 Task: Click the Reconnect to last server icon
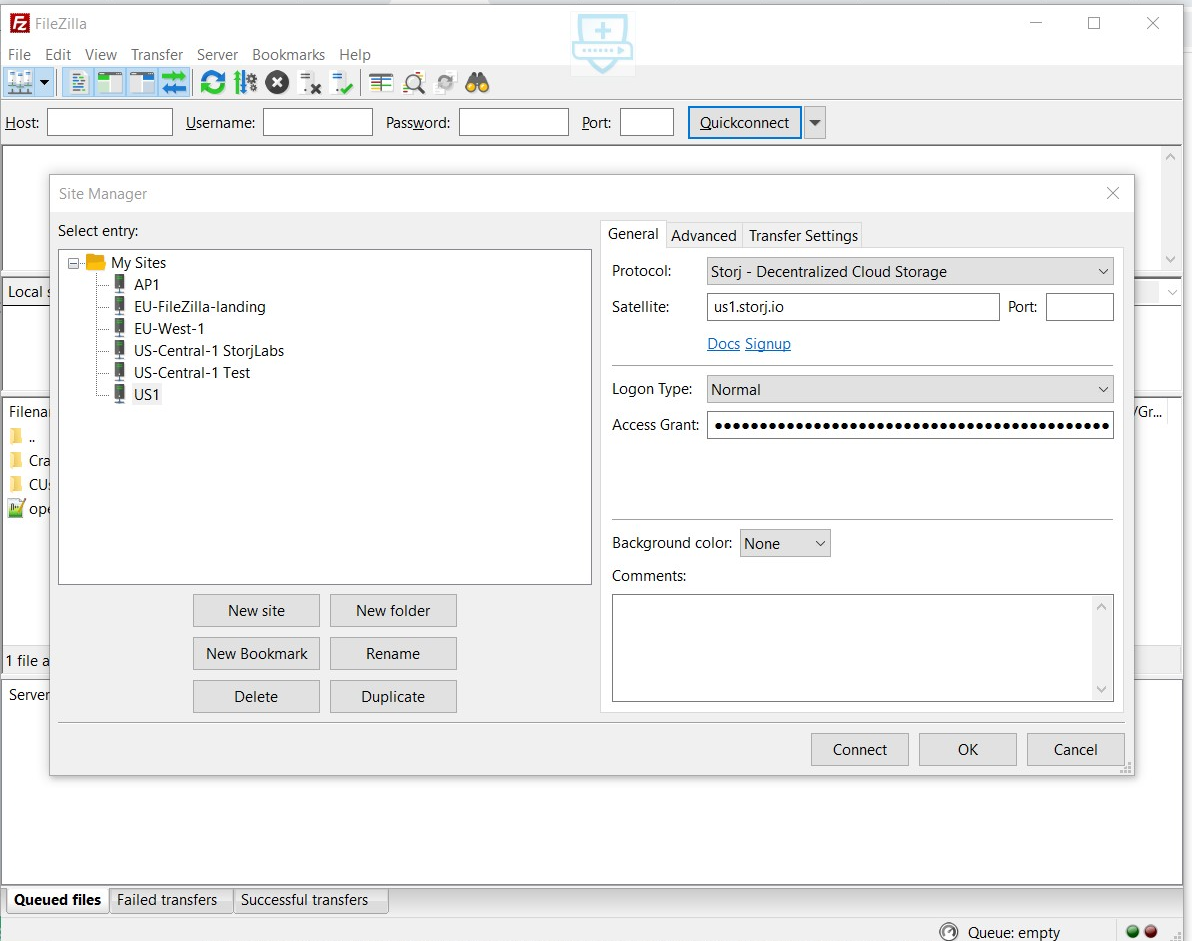tap(342, 82)
